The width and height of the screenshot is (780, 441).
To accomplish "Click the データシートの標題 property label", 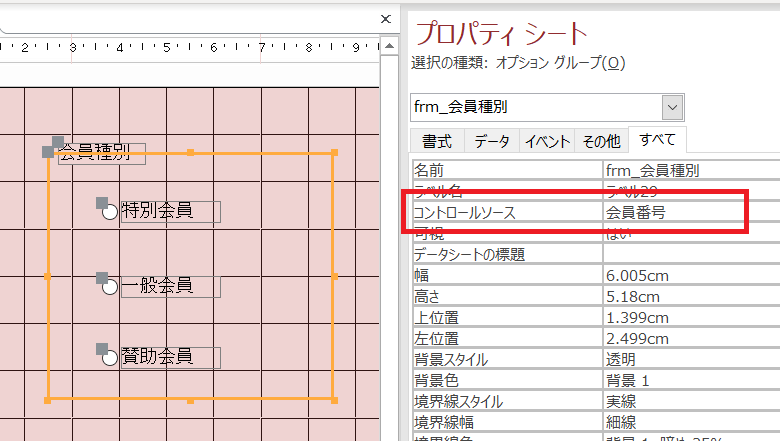I will [470, 255].
